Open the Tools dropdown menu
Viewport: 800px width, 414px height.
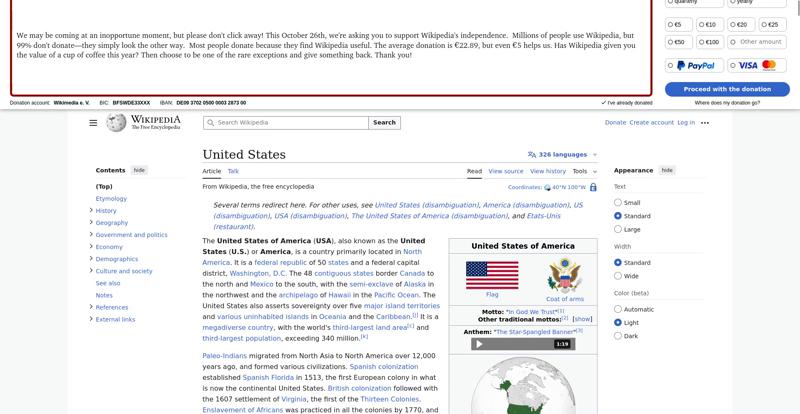(583, 171)
